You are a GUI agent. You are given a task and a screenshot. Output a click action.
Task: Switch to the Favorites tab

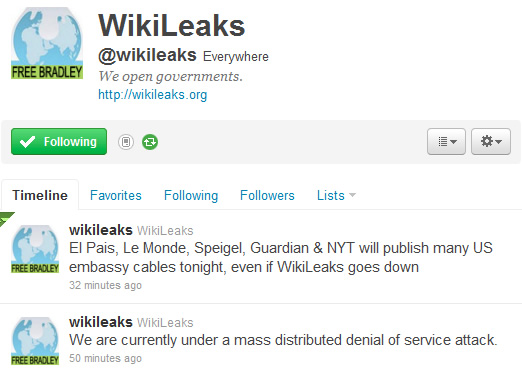(116, 195)
